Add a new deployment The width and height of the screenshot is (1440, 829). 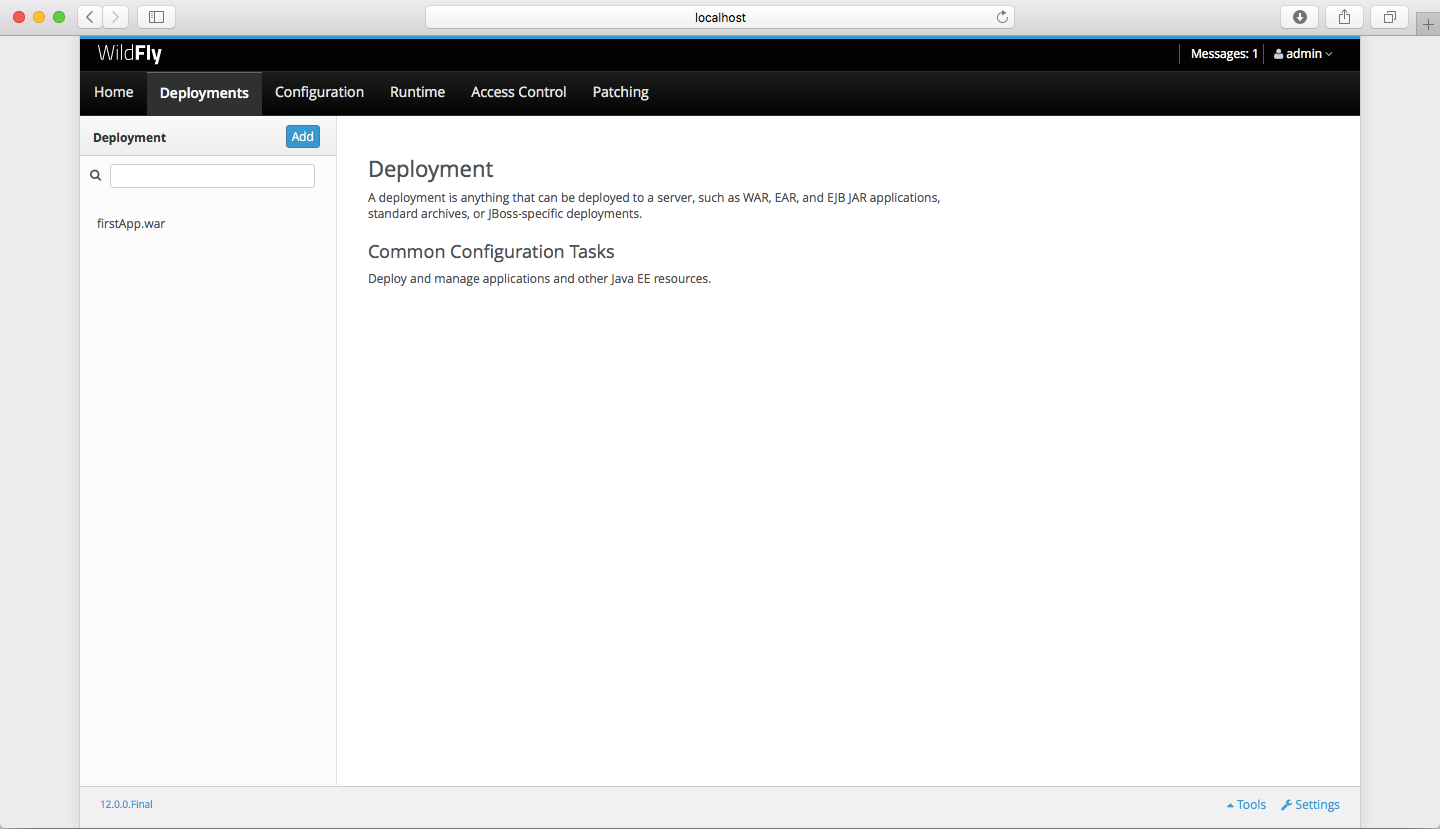pyautogui.click(x=303, y=137)
